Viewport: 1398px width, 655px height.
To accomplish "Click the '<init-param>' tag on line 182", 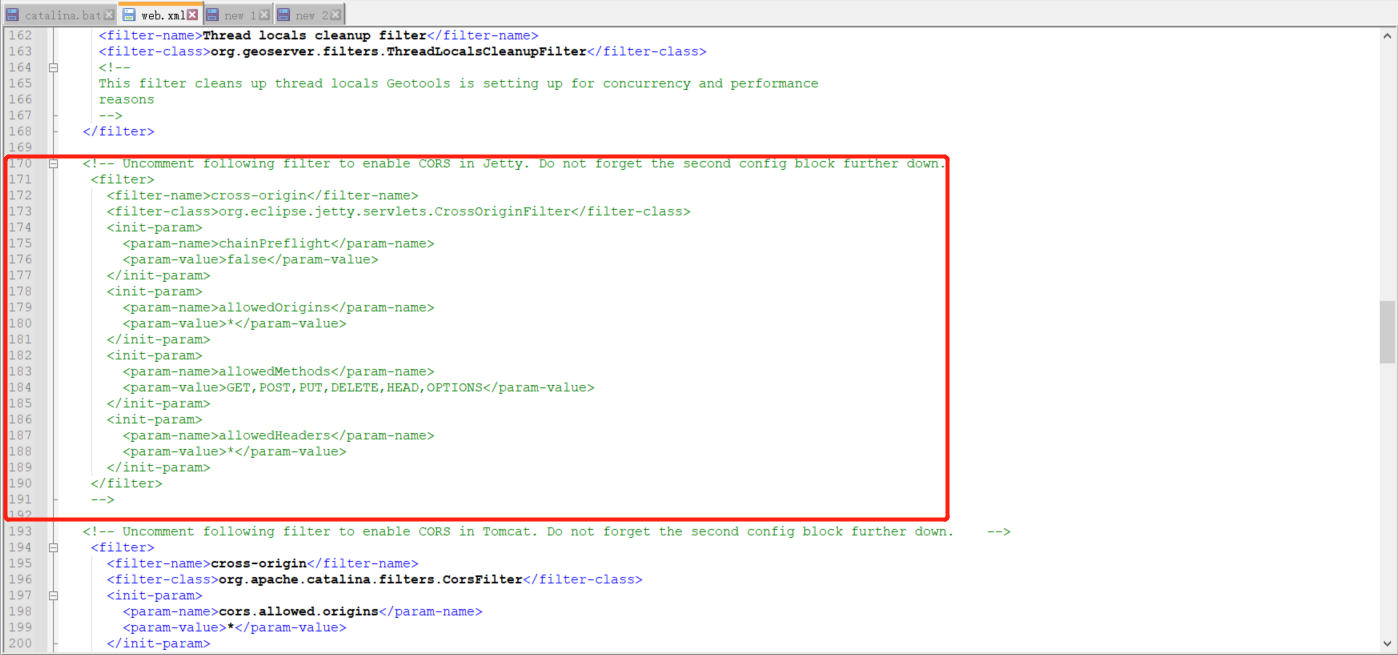I will (x=154, y=356).
